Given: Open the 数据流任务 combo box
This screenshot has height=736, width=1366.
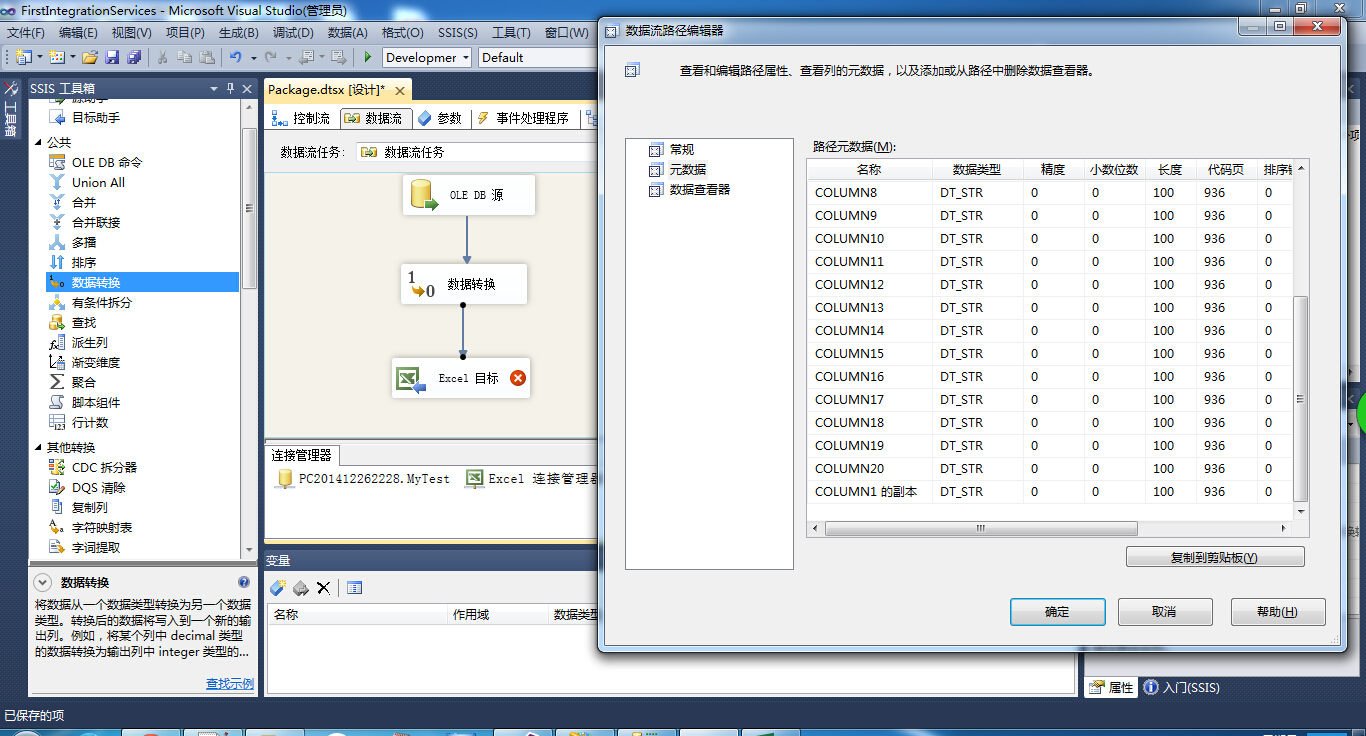Looking at the screenshot, I should click(x=478, y=152).
